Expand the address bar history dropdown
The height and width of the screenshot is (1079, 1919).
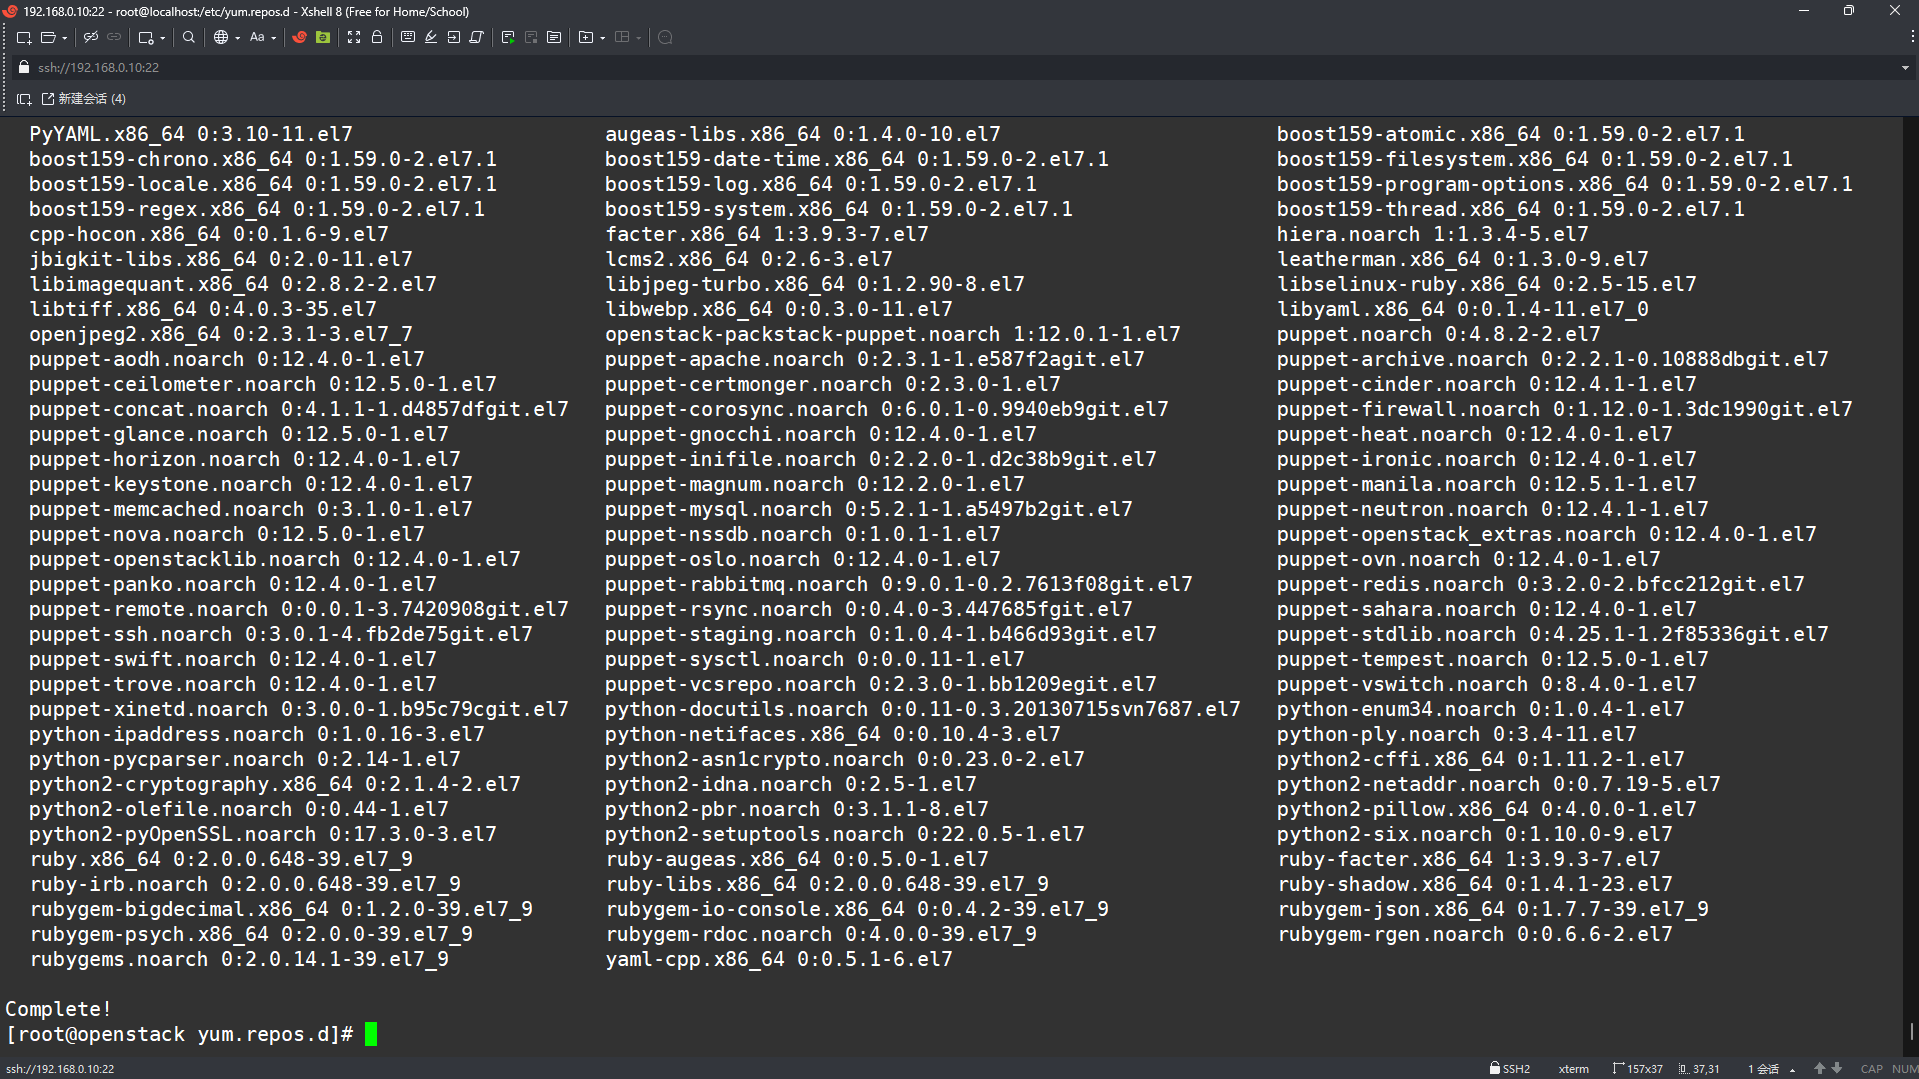pos(1905,68)
